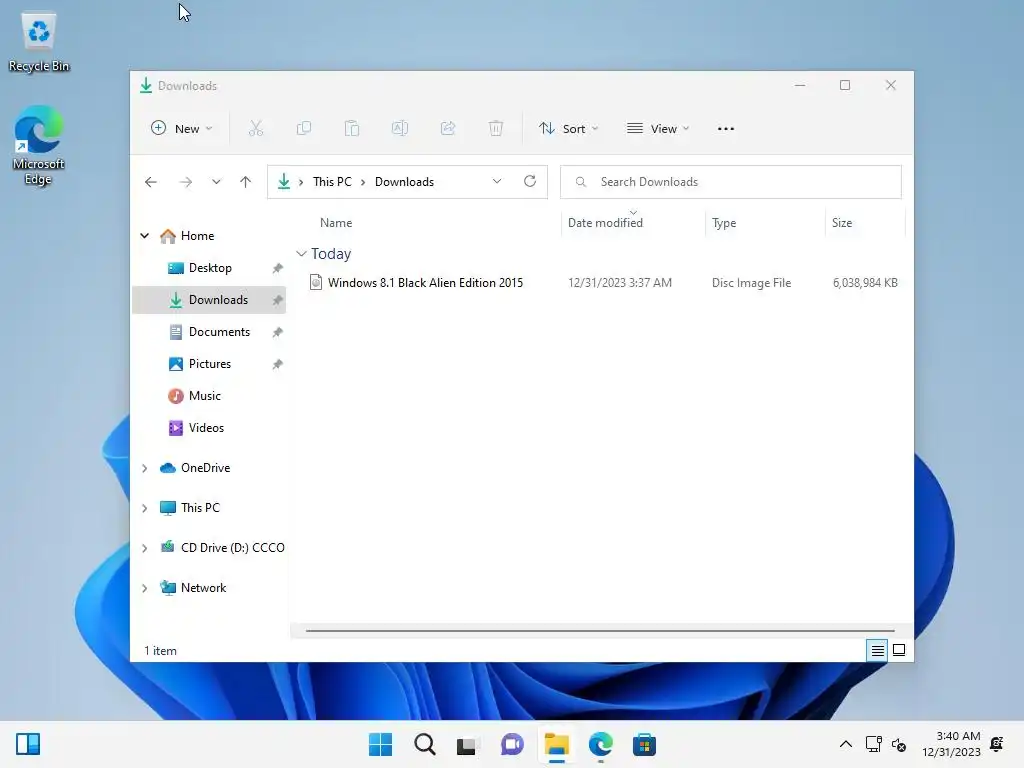Switch to details view layout toggle
1024x768 pixels.
(877, 650)
